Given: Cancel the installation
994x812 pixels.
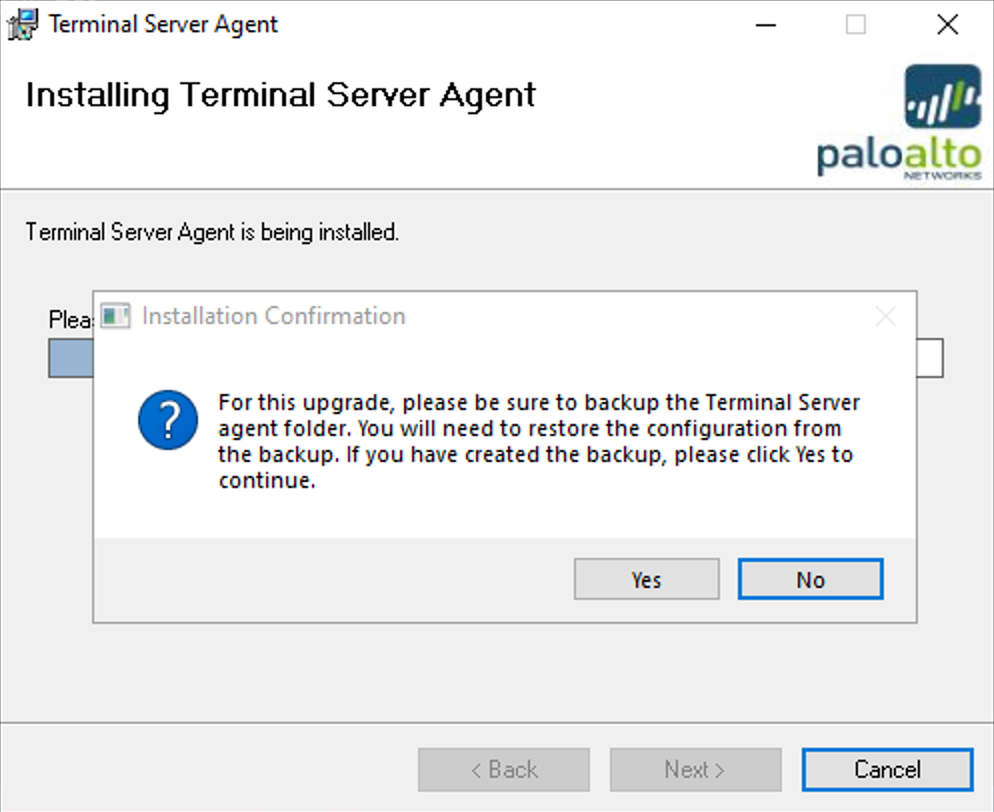Looking at the screenshot, I should coord(886,769).
